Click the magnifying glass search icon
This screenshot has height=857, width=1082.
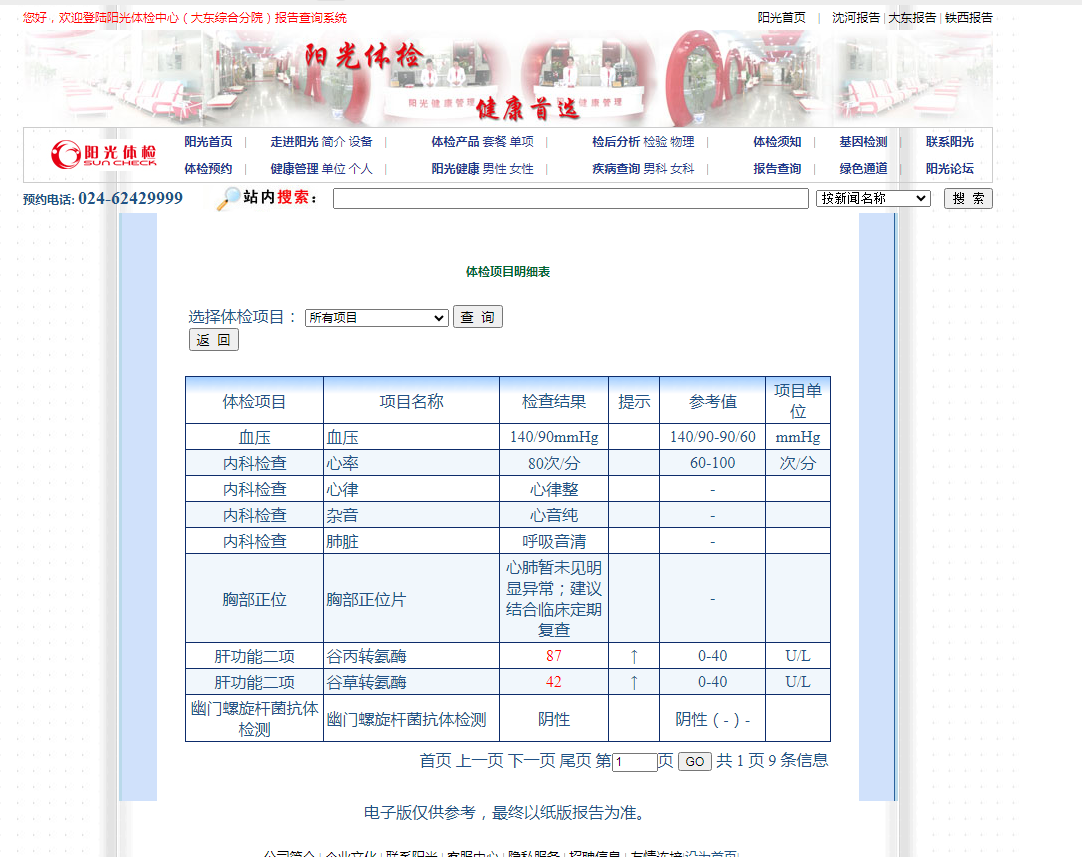coord(229,198)
